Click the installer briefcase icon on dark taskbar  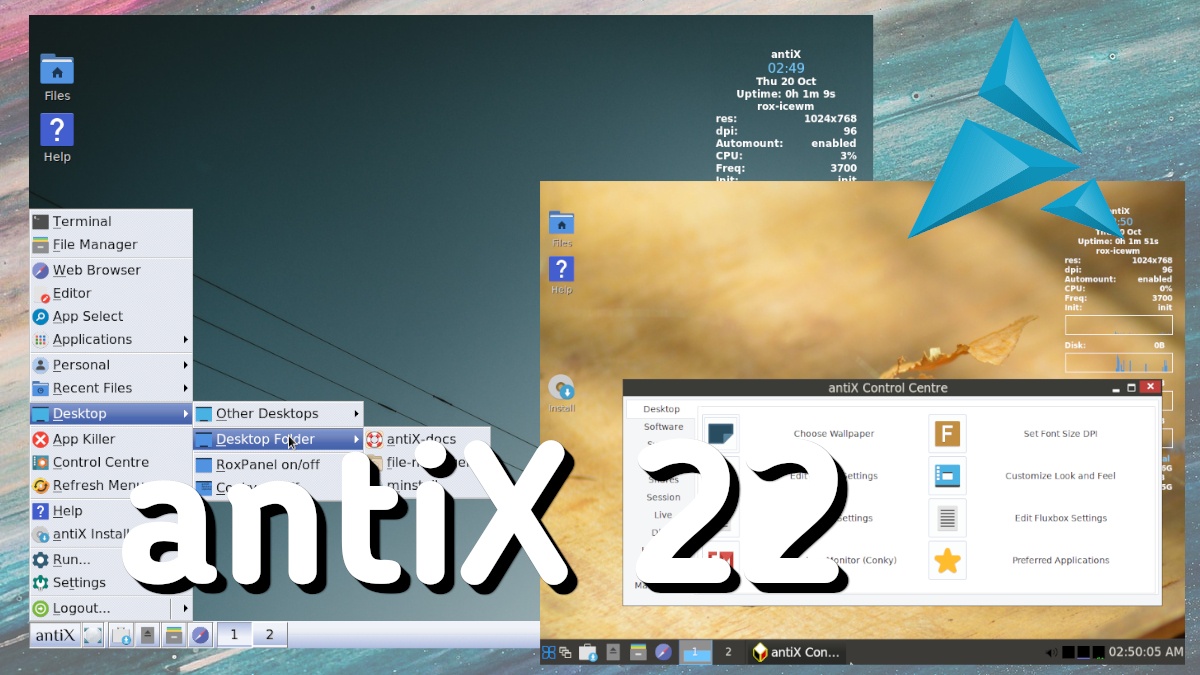[x=588, y=652]
